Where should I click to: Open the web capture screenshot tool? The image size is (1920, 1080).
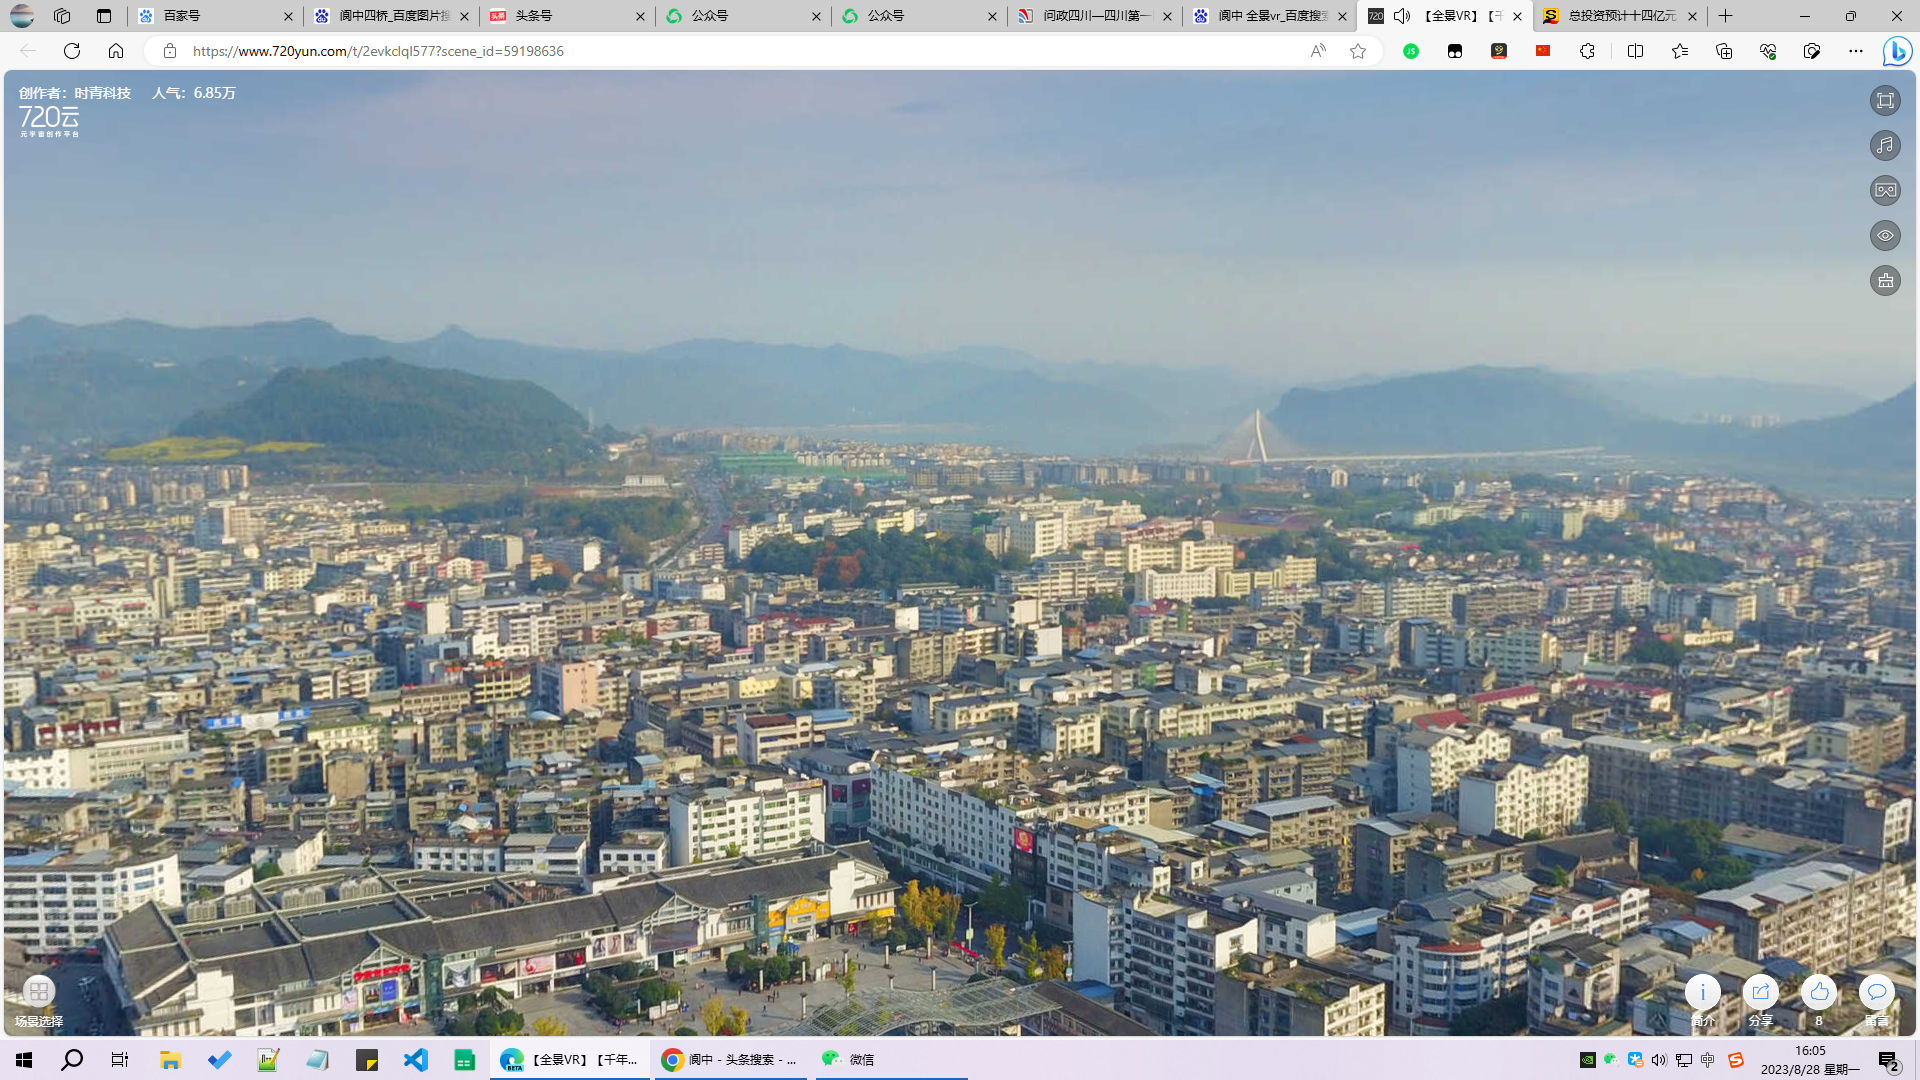[1812, 51]
